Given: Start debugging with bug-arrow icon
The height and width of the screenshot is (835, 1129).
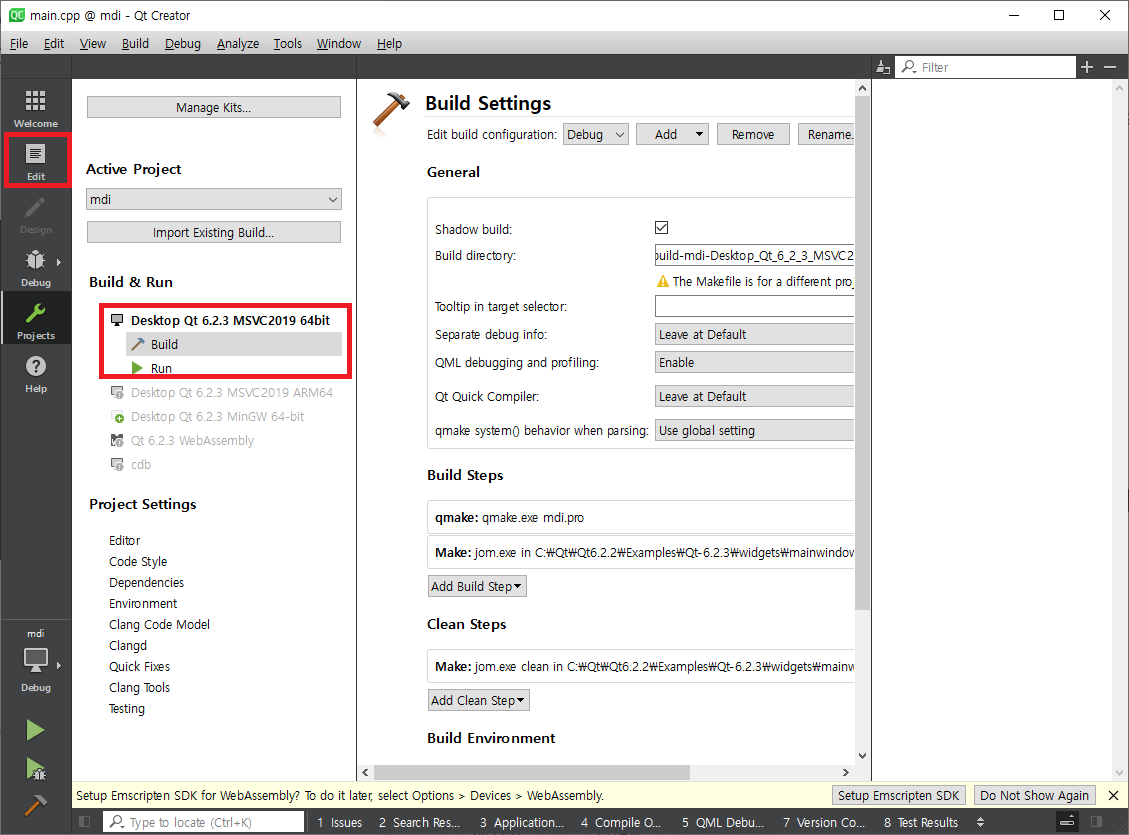Looking at the screenshot, I should tap(35, 768).
